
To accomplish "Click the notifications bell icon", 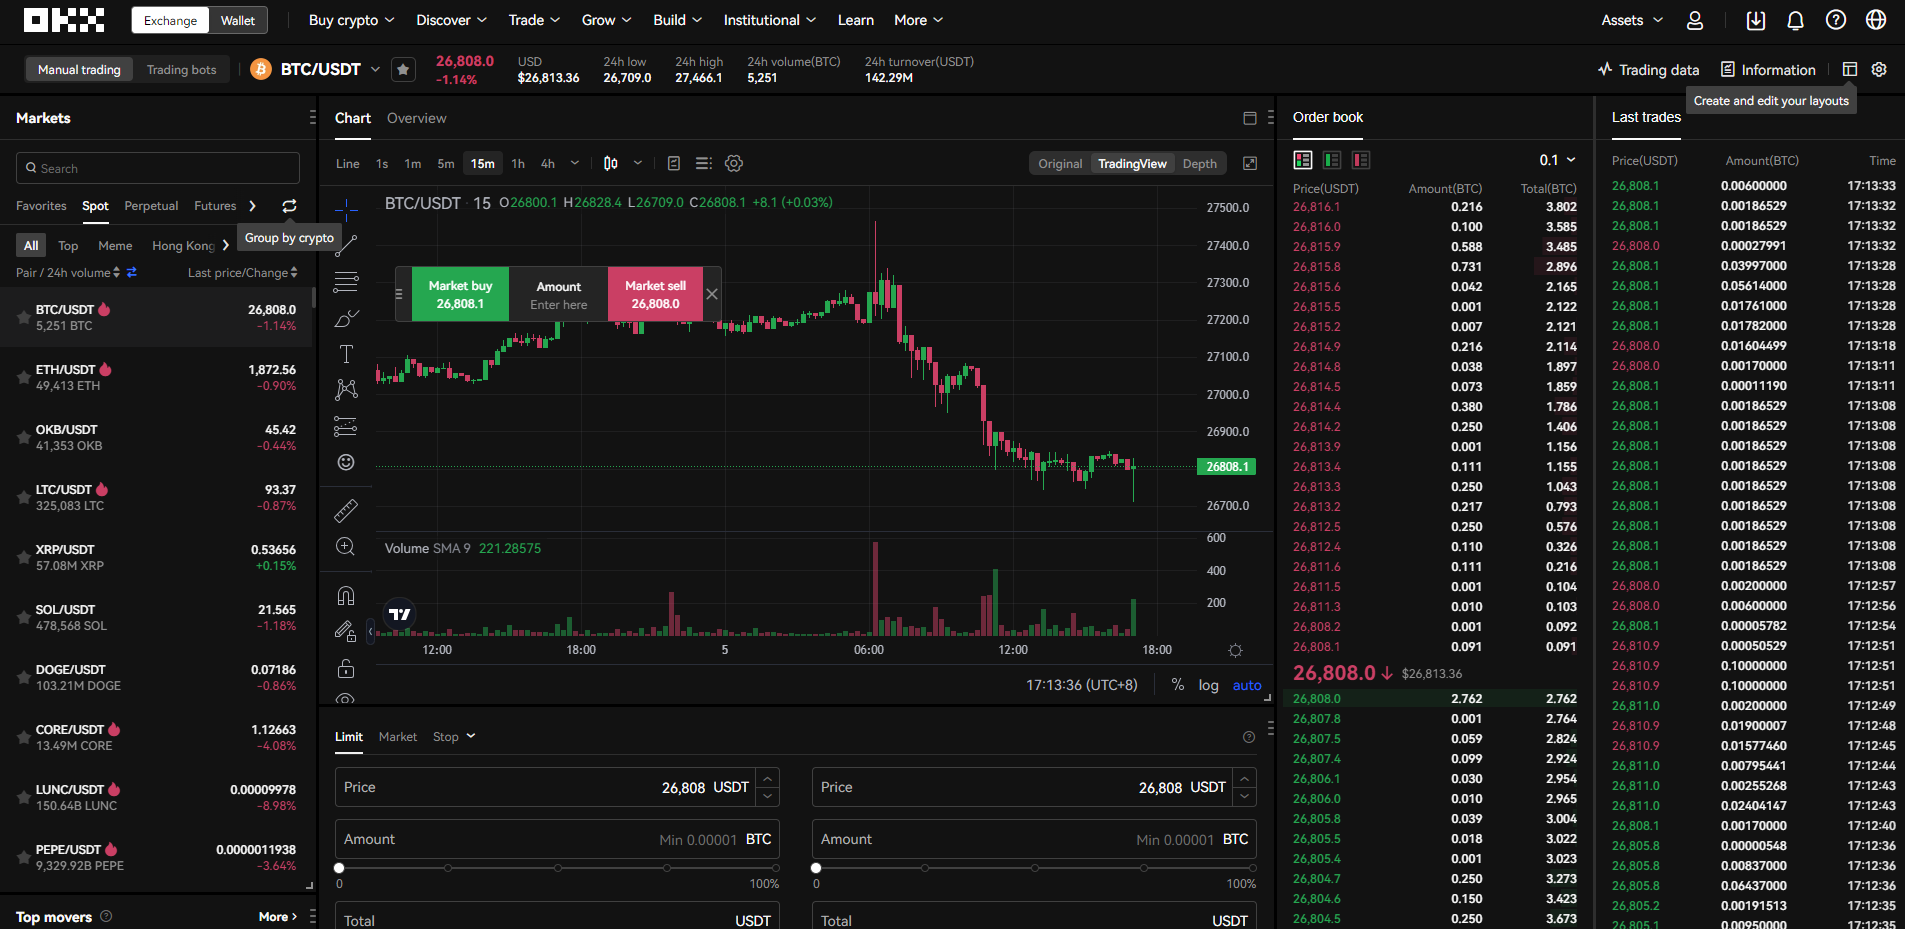I will coord(1795,20).
